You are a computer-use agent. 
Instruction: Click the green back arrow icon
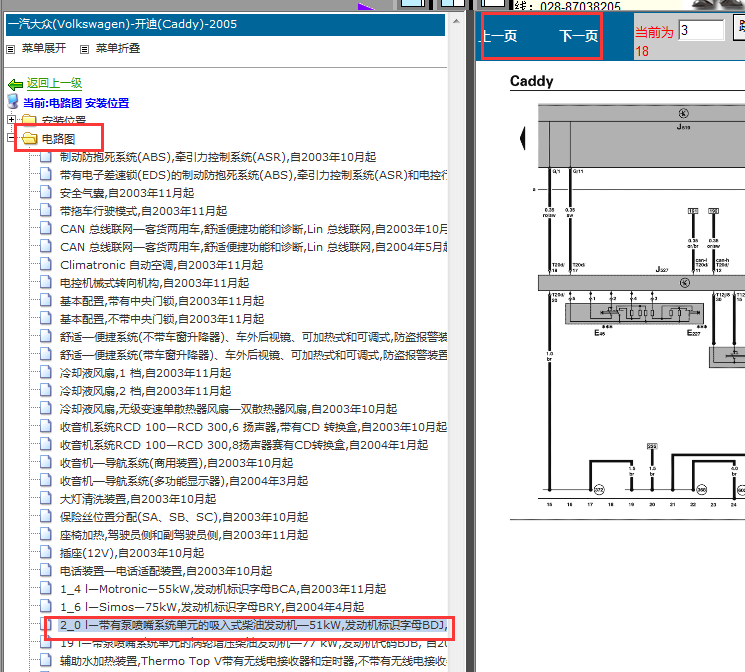coord(15,85)
